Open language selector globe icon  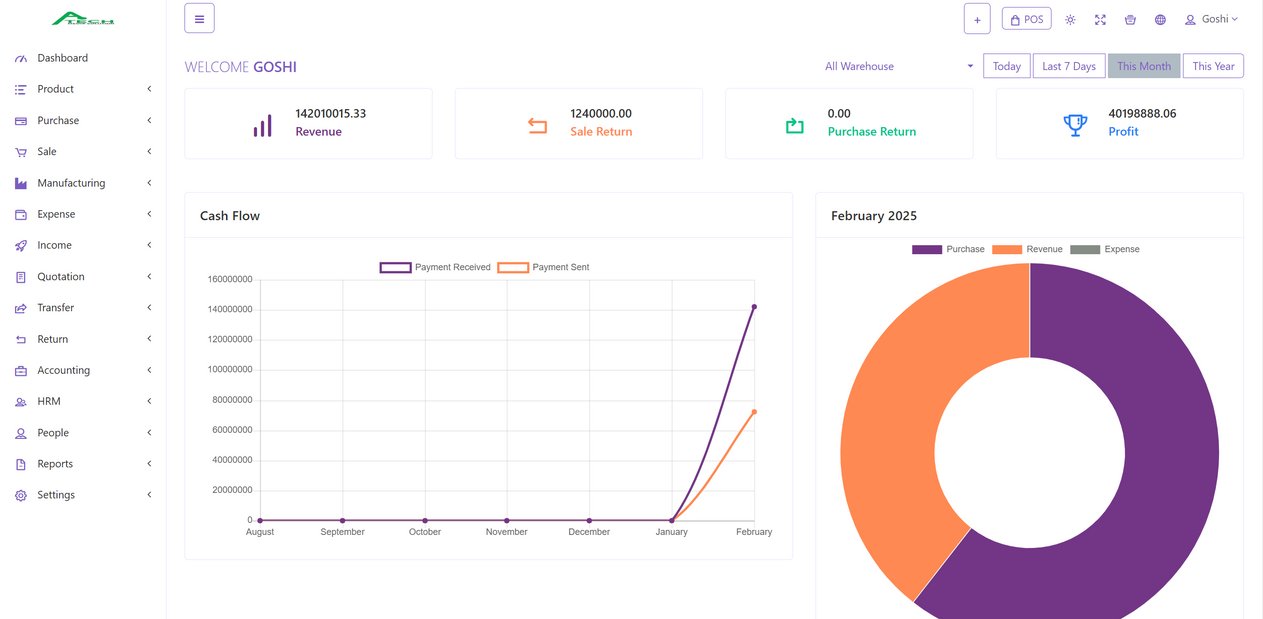(x=1160, y=19)
